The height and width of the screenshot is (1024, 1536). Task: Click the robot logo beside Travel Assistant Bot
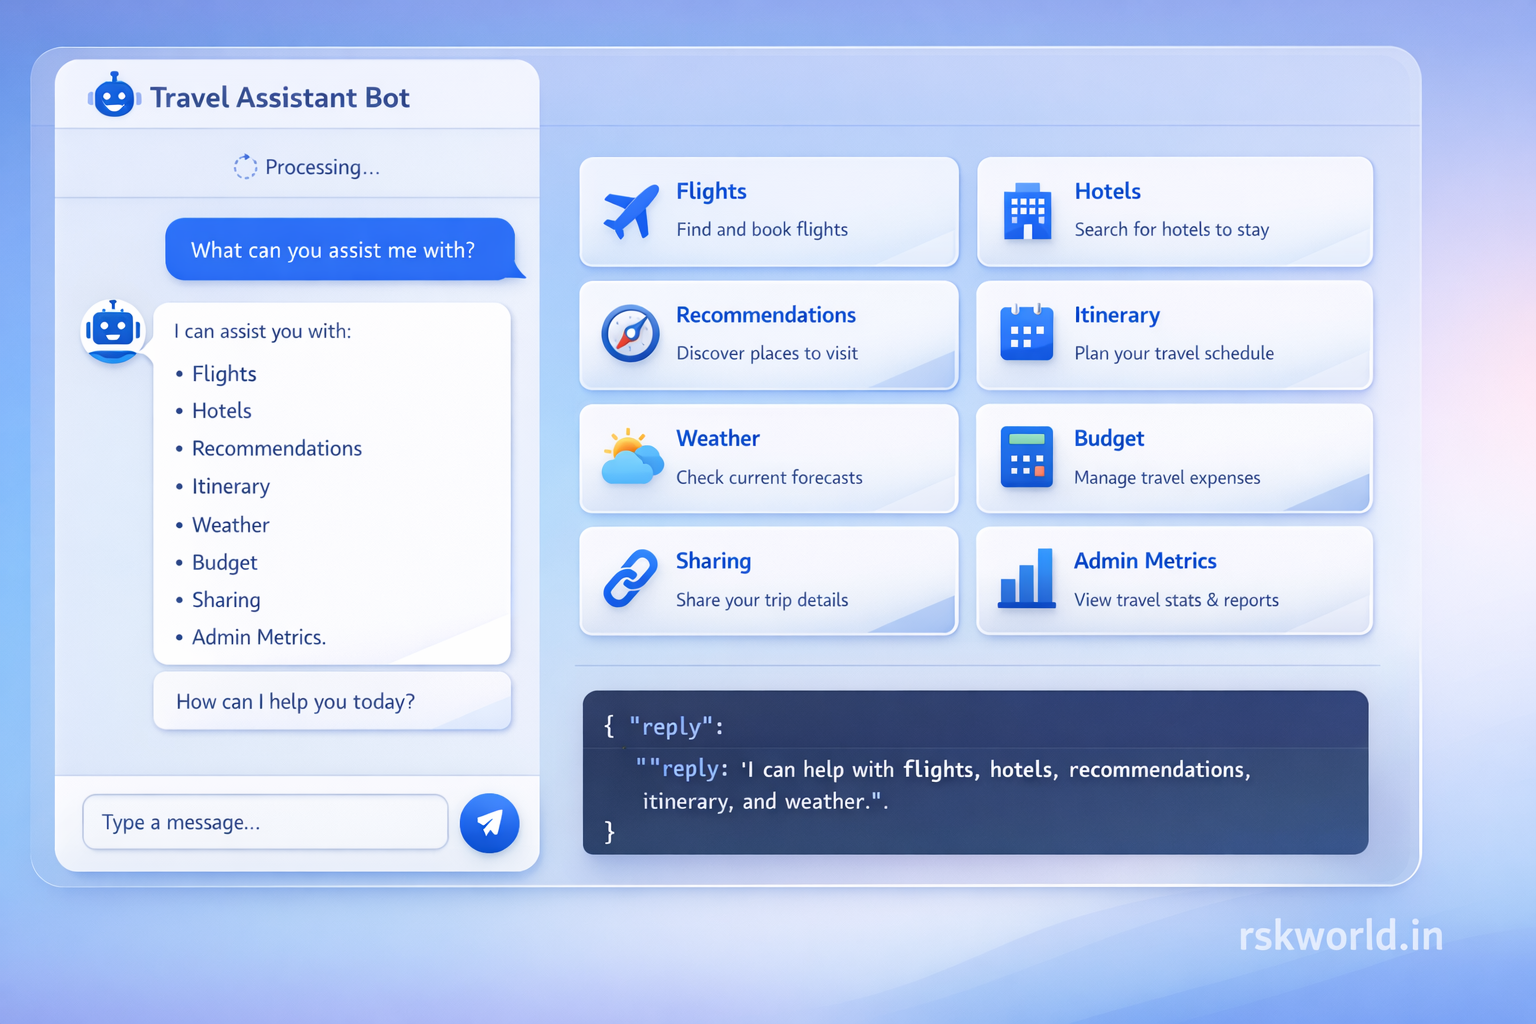pyautogui.click(x=113, y=96)
